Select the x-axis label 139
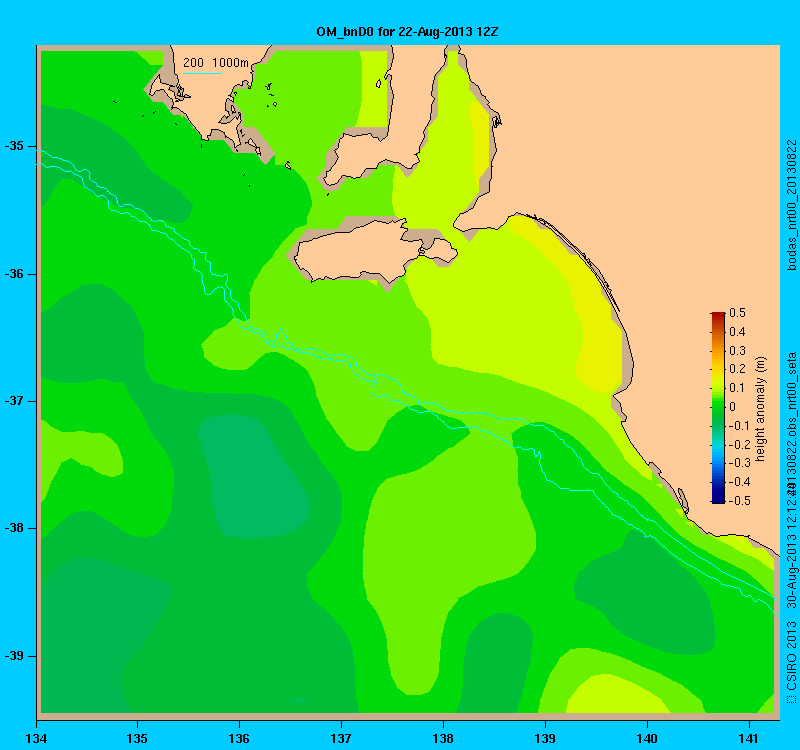Viewport: 800px width, 750px height. point(545,739)
